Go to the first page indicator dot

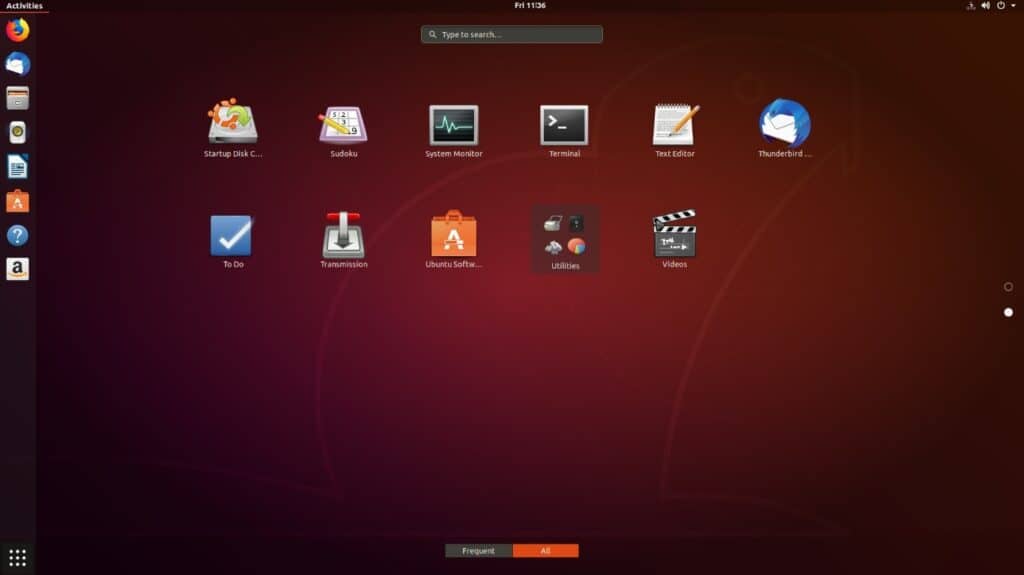point(1008,287)
